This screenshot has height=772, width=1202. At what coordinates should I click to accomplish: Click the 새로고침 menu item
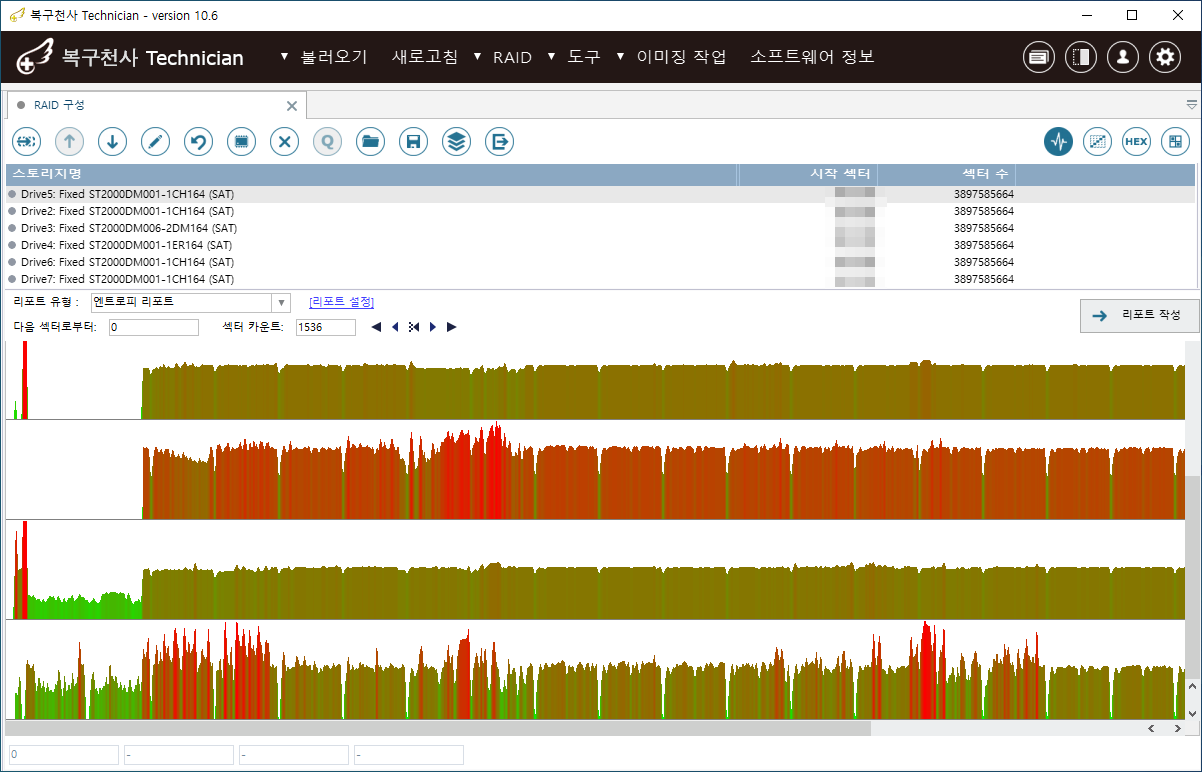click(x=425, y=57)
